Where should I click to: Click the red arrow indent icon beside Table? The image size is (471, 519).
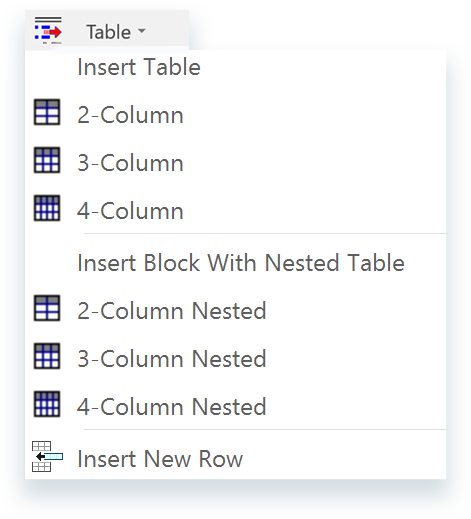48,31
